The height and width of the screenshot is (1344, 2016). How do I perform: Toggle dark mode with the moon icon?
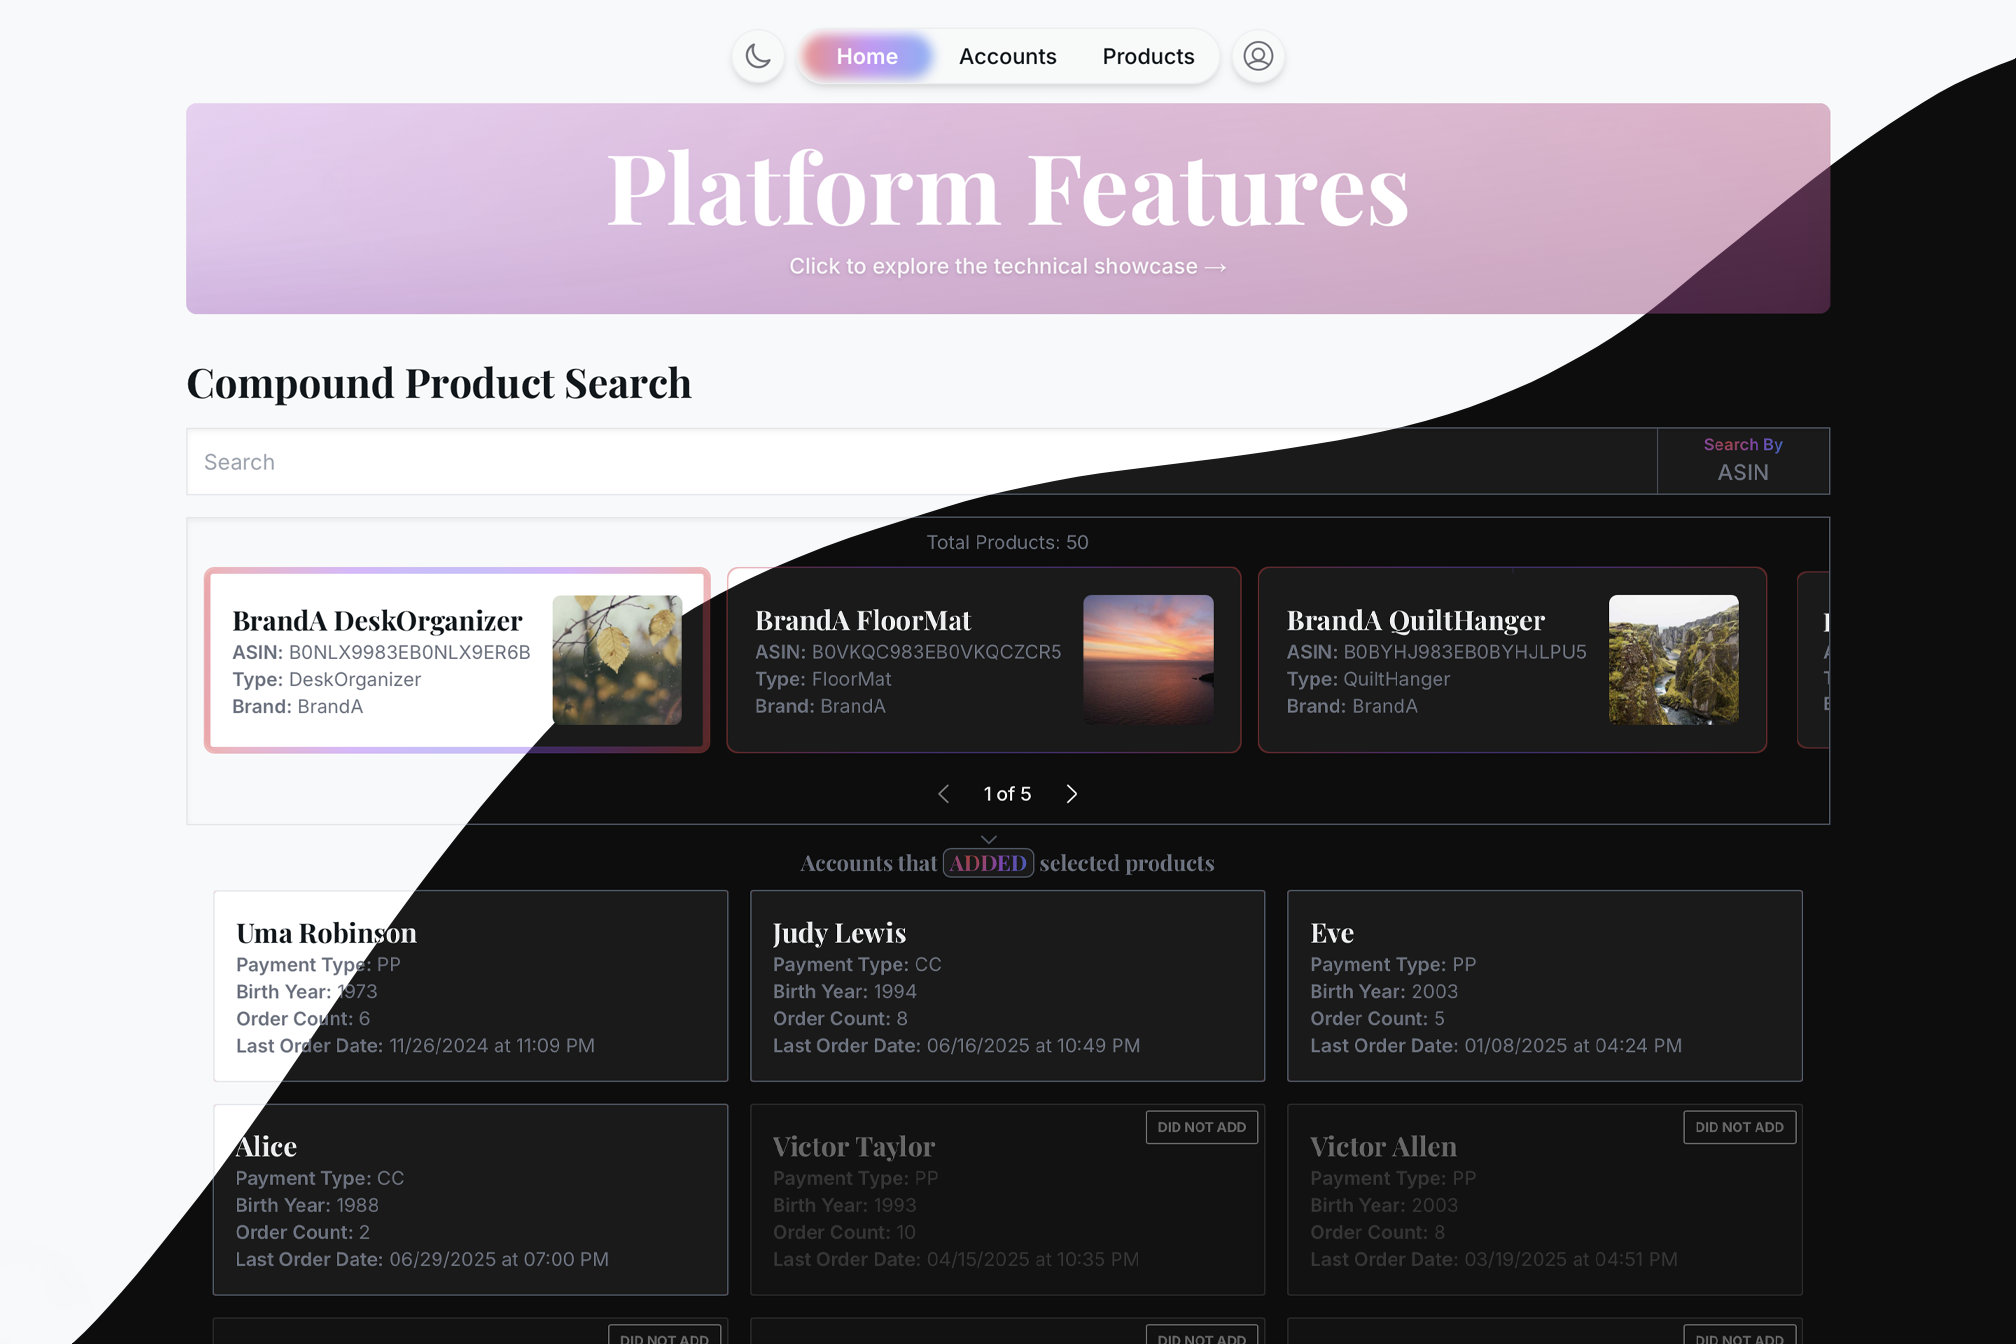click(x=757, y=56)
